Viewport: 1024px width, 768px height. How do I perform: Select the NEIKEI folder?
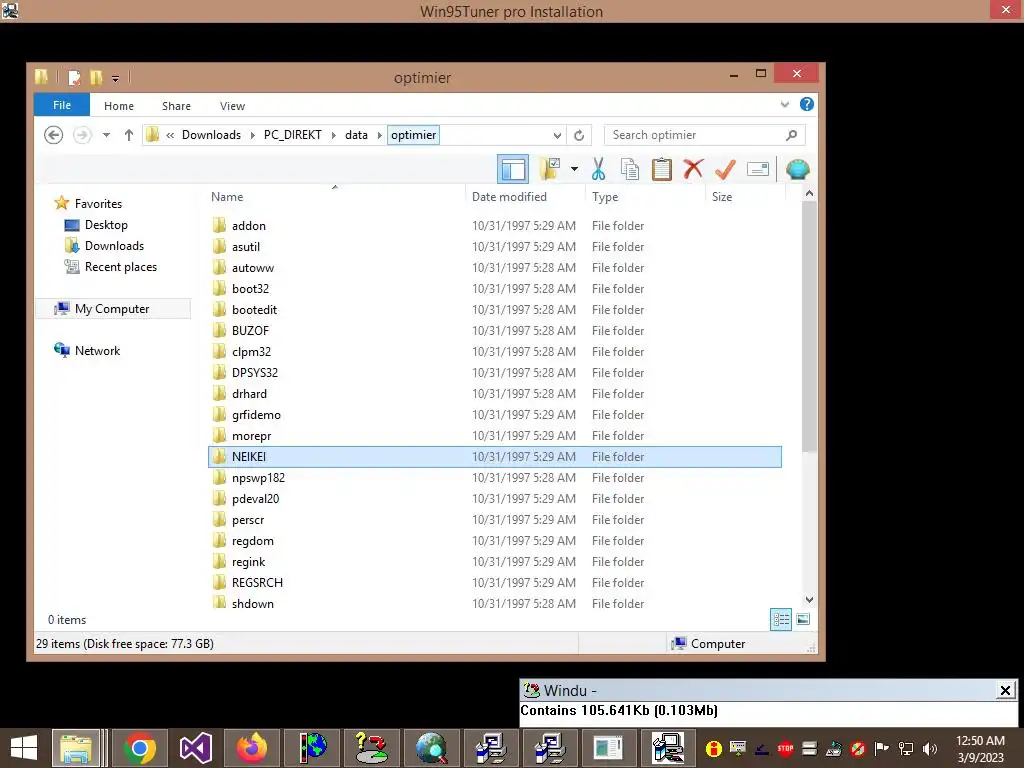pos(494,457)
